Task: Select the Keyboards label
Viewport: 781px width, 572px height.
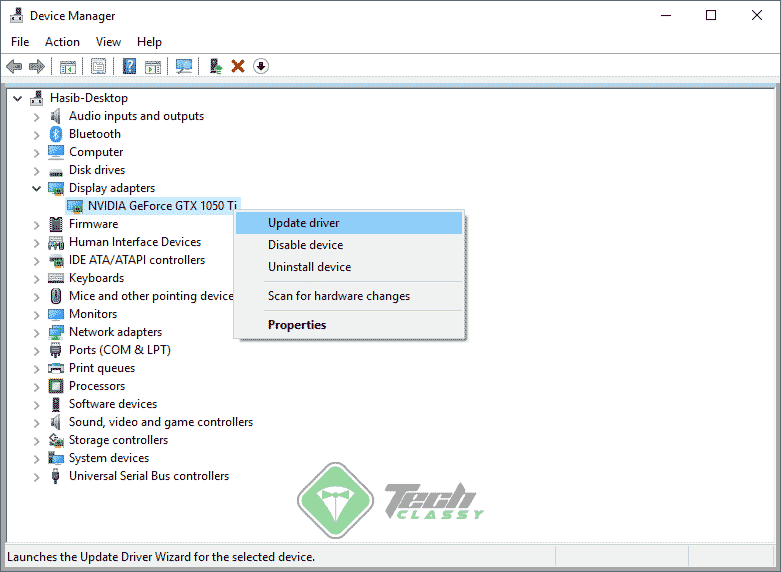Action: pos(97,278)
